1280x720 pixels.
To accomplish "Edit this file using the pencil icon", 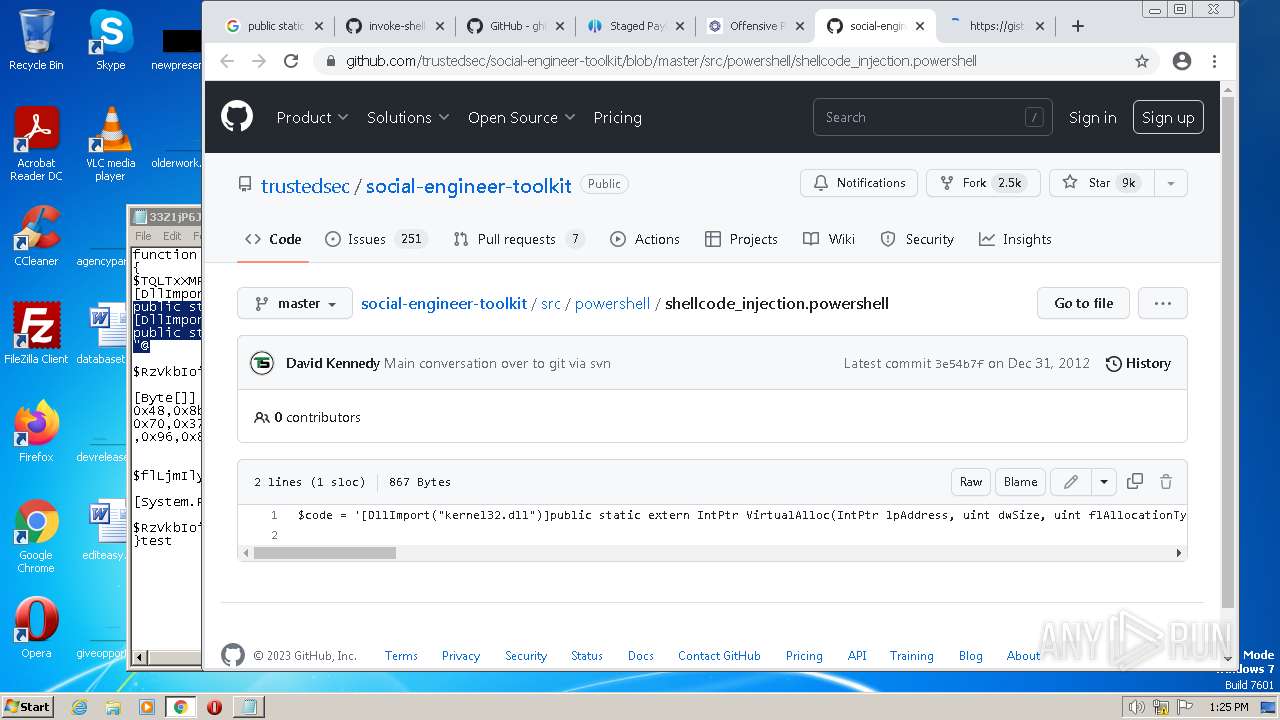I will click(1070, 481).
